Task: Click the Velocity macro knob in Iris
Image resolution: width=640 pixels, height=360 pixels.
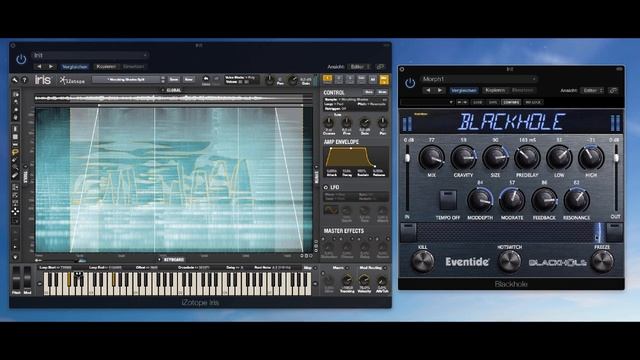Action: click(x=364, y=280)
